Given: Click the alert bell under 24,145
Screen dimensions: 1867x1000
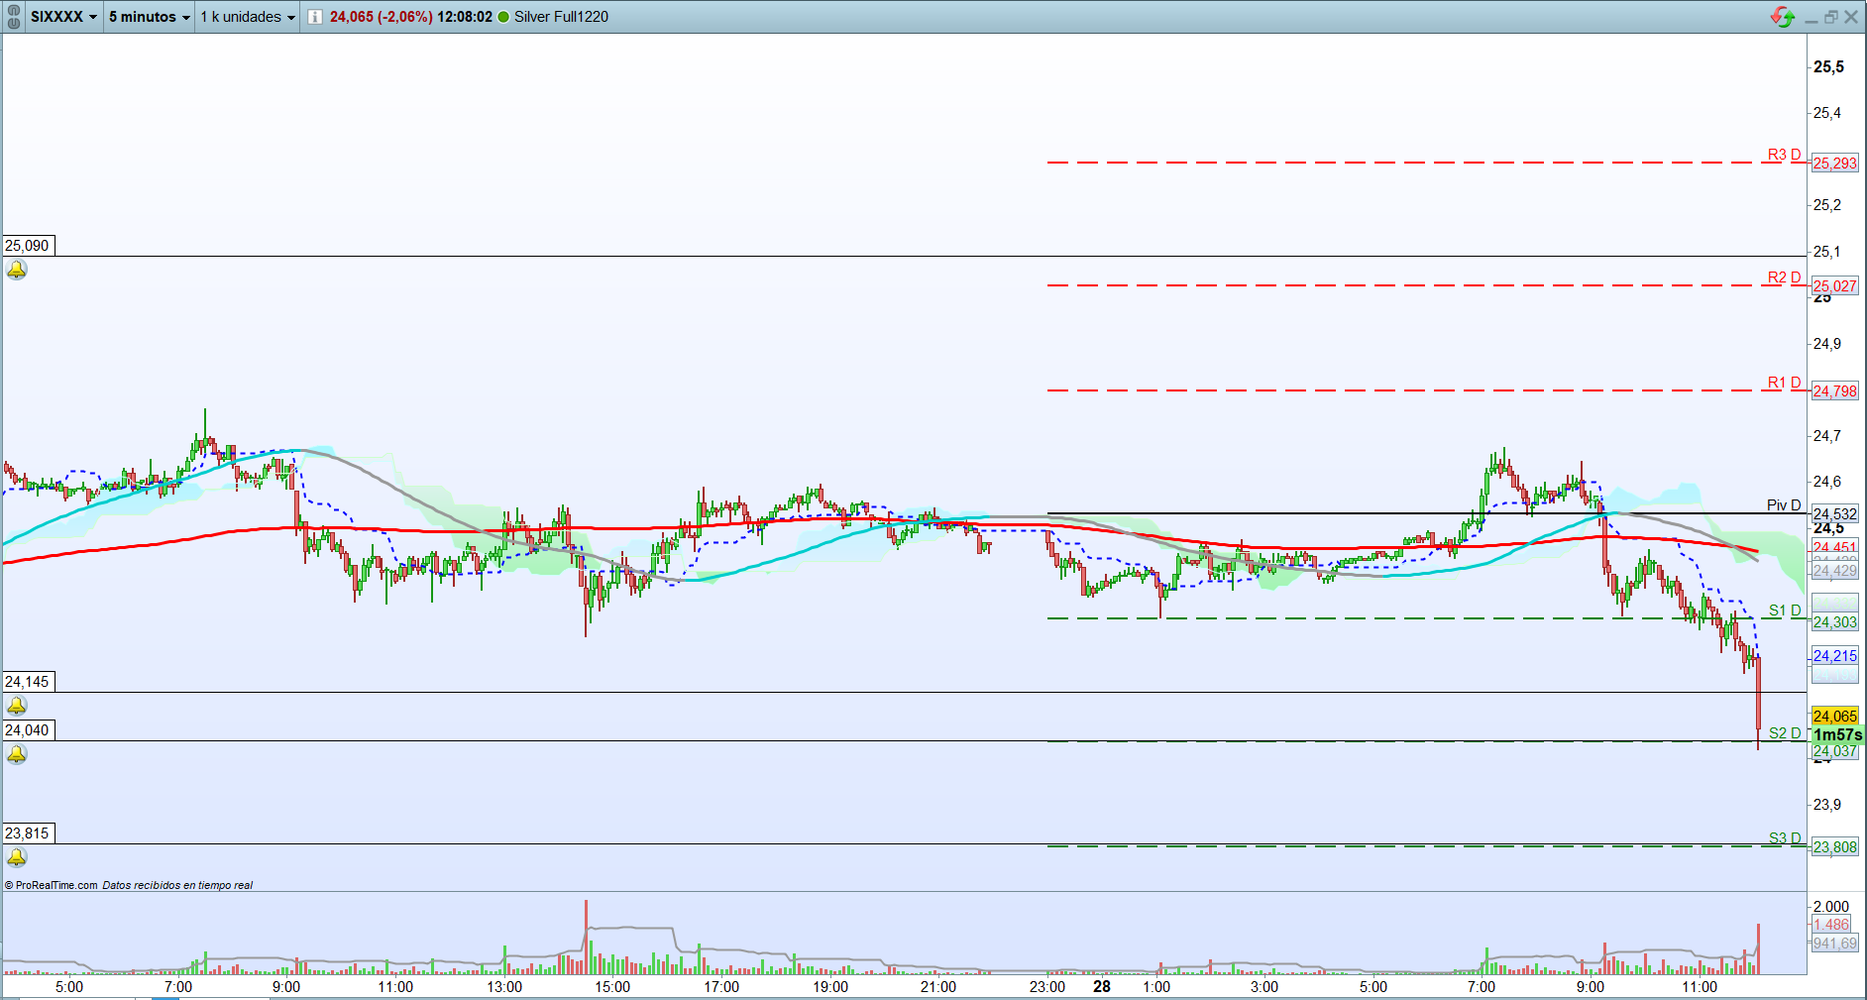Looking at the screenshot, I should pos(17,706).
